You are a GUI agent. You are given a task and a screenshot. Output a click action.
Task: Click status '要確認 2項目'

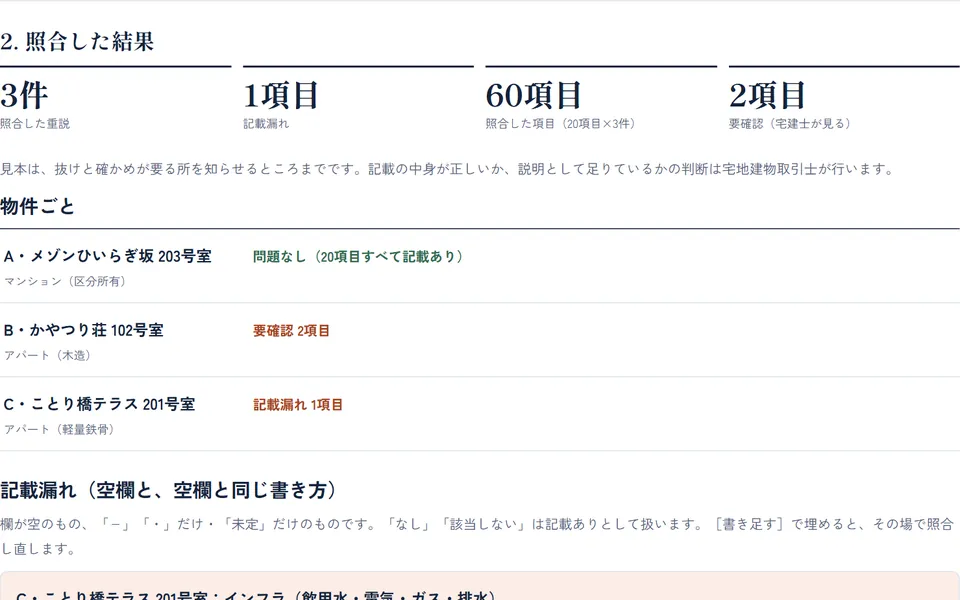click(x=291, y=331)
